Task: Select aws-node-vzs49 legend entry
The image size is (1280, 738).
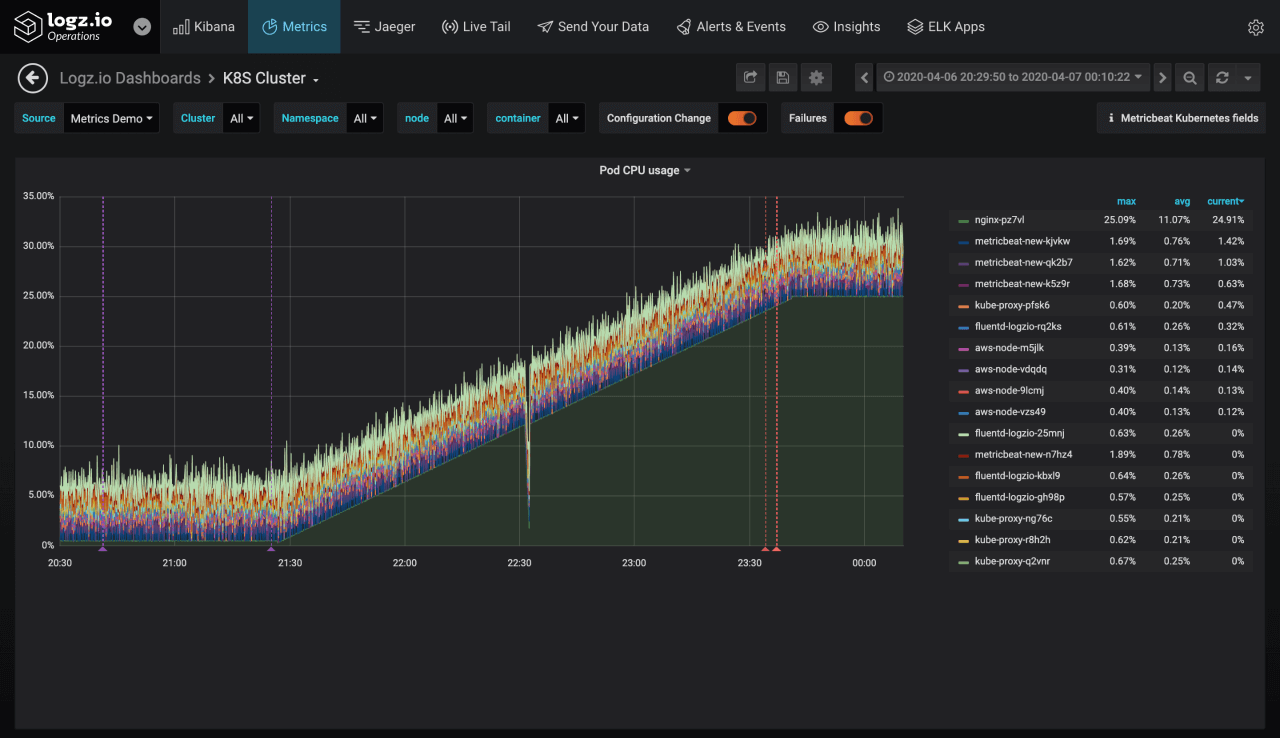Action: point(1010,412)
